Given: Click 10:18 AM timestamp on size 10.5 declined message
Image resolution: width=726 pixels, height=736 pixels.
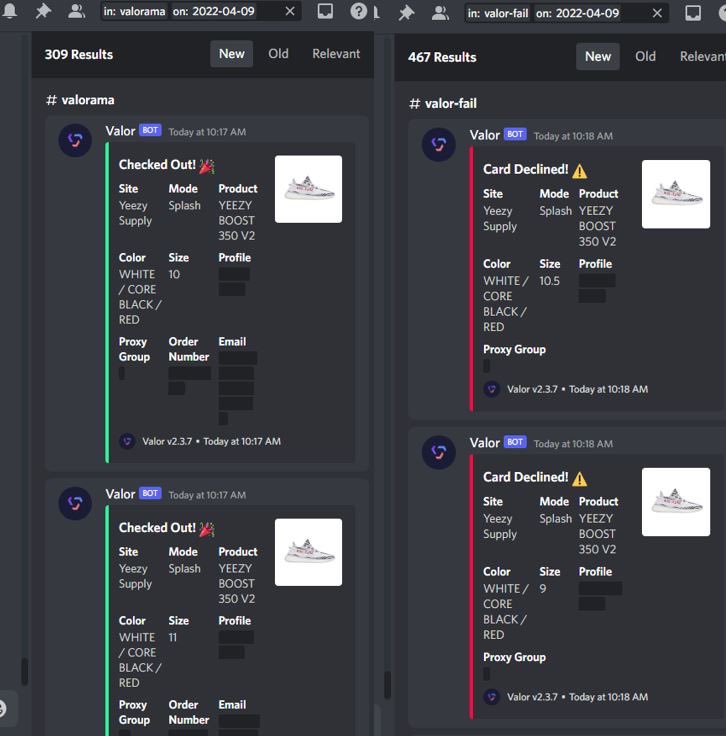Looking at the screenshot, I should pos(573,136).
